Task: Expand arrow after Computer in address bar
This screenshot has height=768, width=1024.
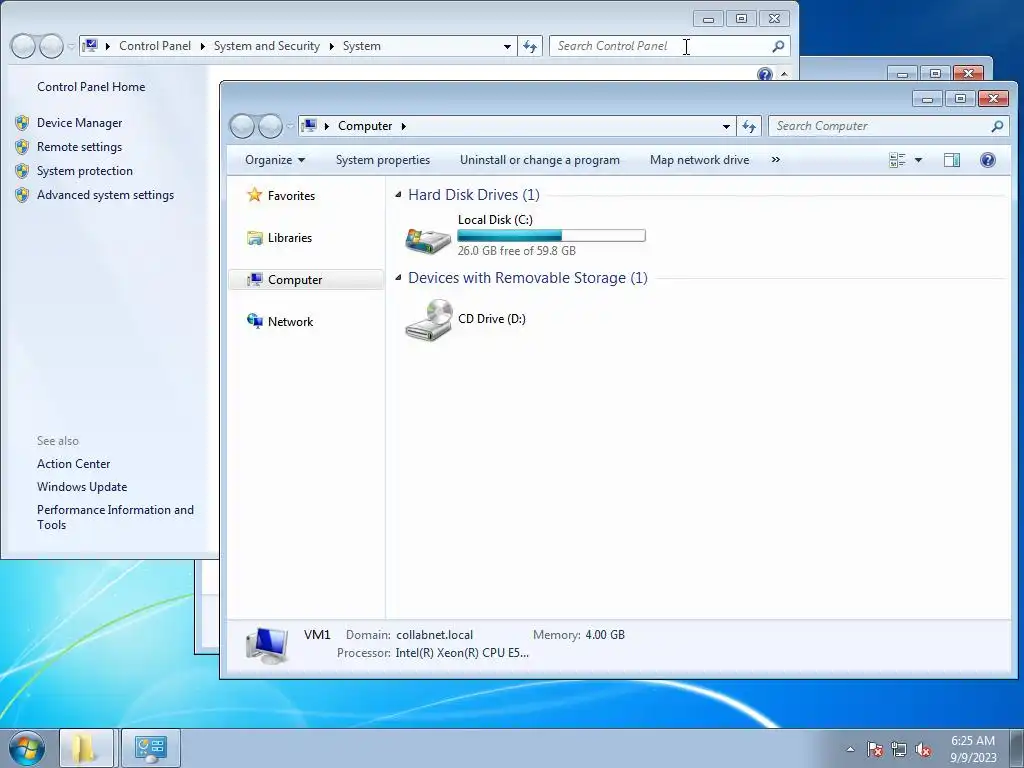Action: [404, 126]
